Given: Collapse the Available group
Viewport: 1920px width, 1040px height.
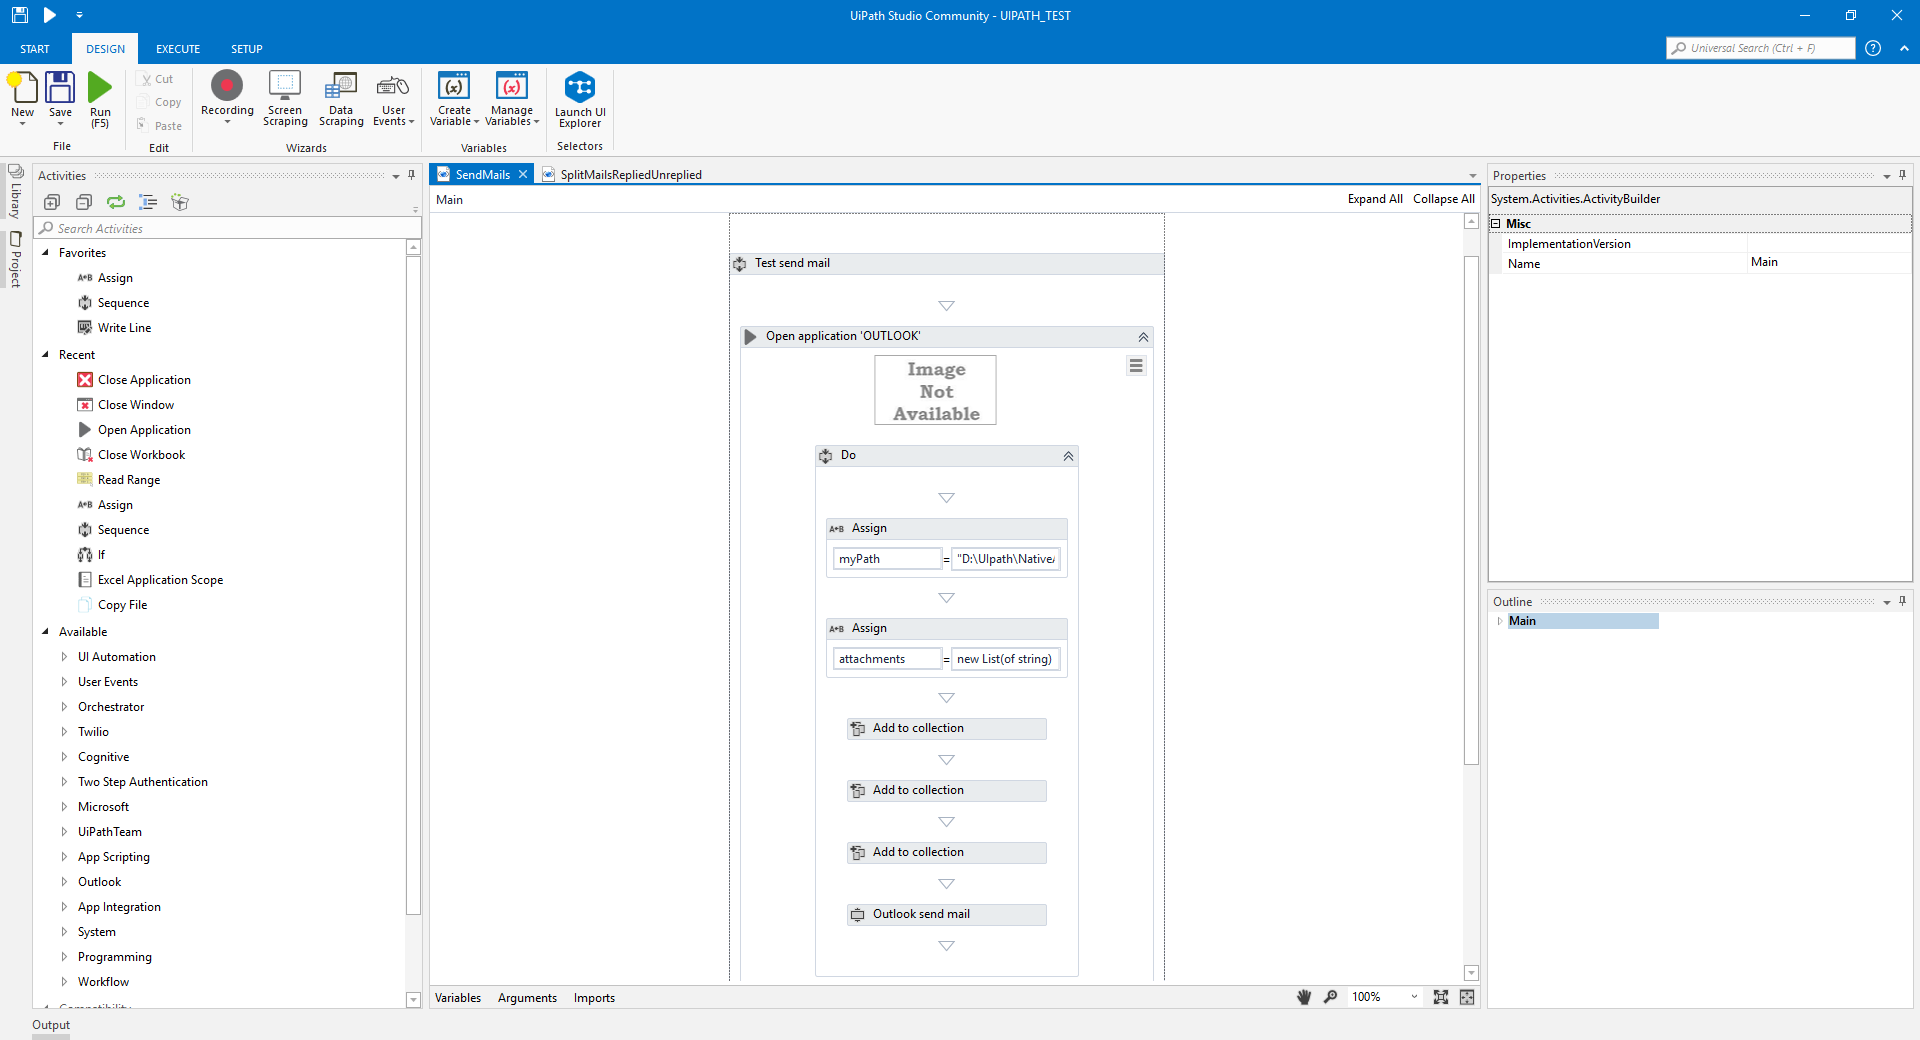Looking at the screenshot, I should tap(45, 632).
